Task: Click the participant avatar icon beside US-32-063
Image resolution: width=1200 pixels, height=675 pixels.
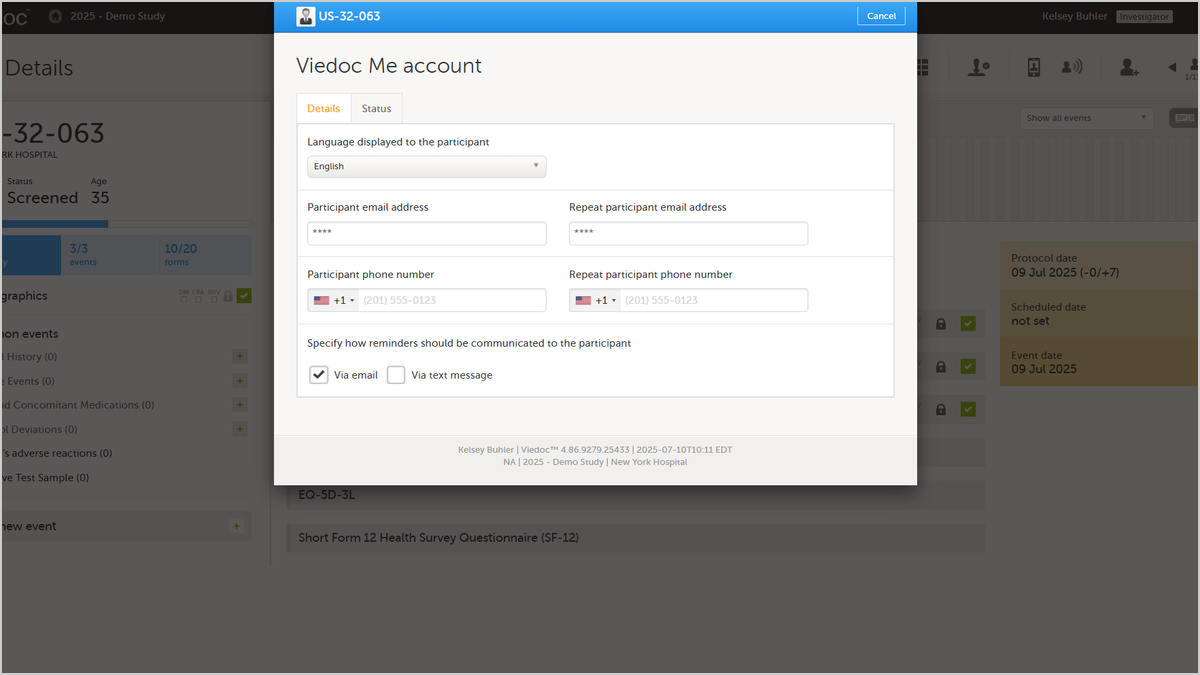Action: click(305, 16)
